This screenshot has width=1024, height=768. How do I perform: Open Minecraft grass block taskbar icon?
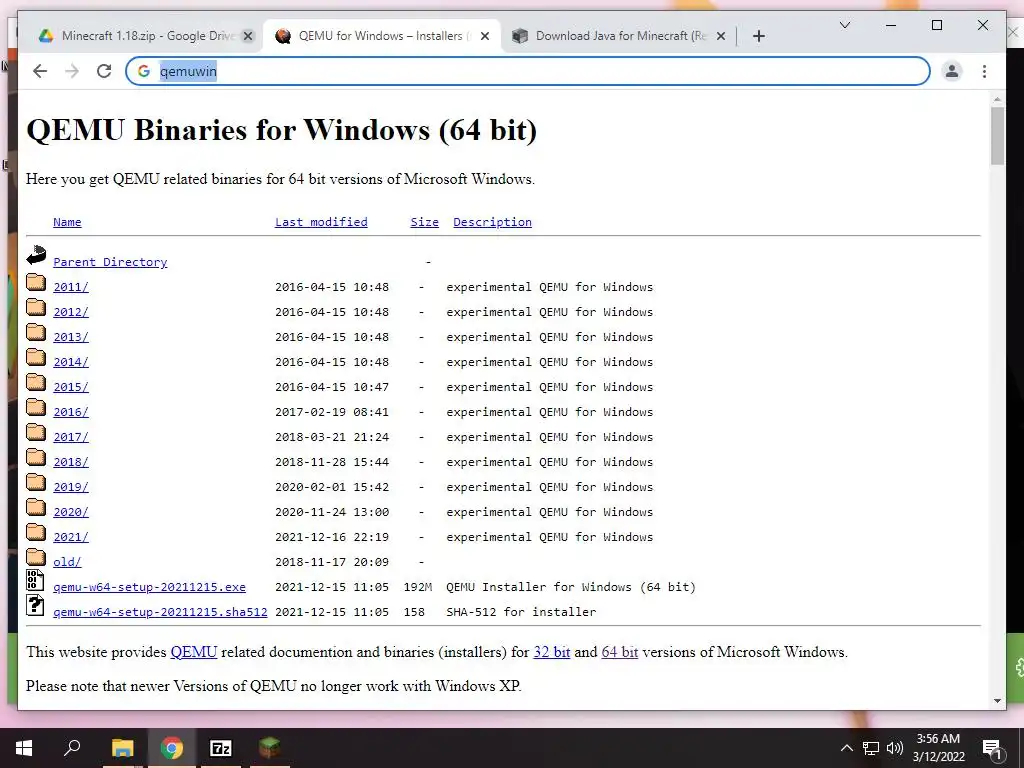(x=269, y=748)
